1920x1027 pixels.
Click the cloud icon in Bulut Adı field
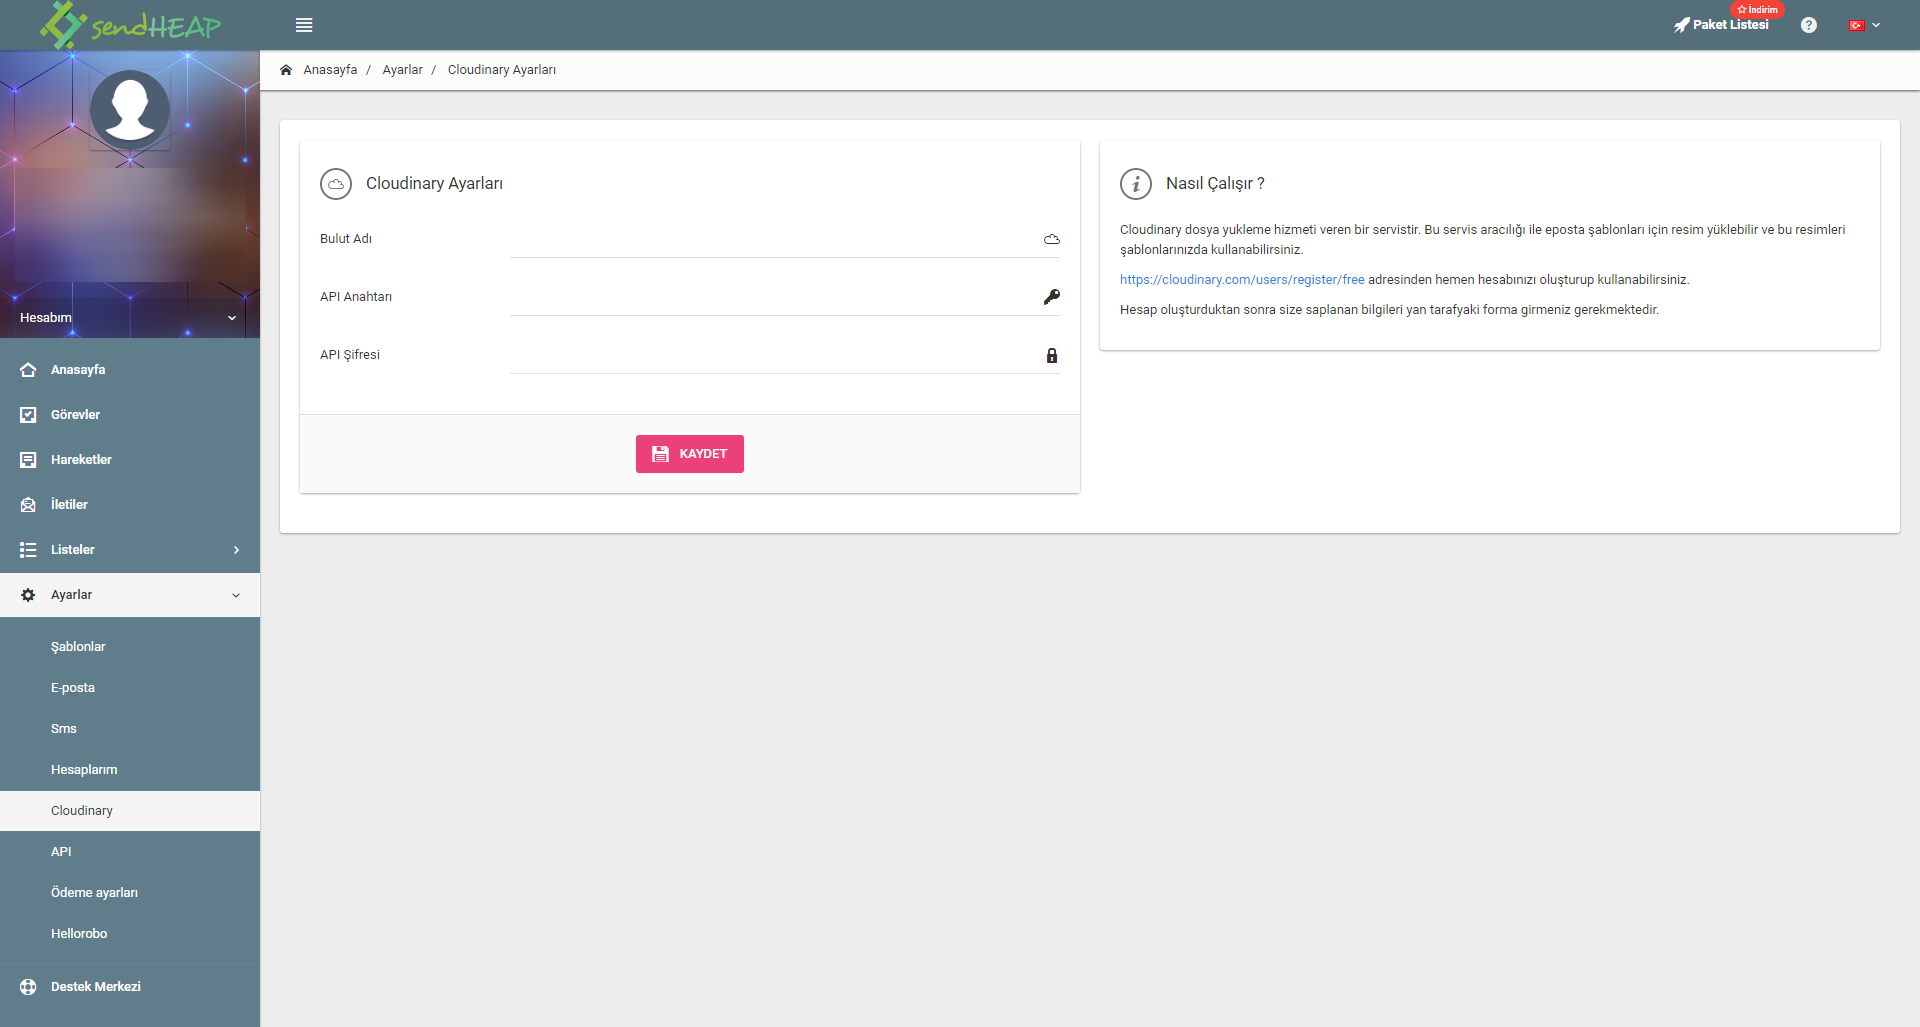pos(1052,240)
